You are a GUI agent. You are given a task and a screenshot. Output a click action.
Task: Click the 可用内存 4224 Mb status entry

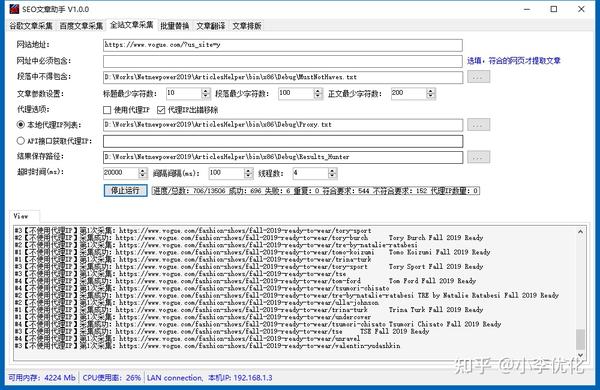(42, 378)
